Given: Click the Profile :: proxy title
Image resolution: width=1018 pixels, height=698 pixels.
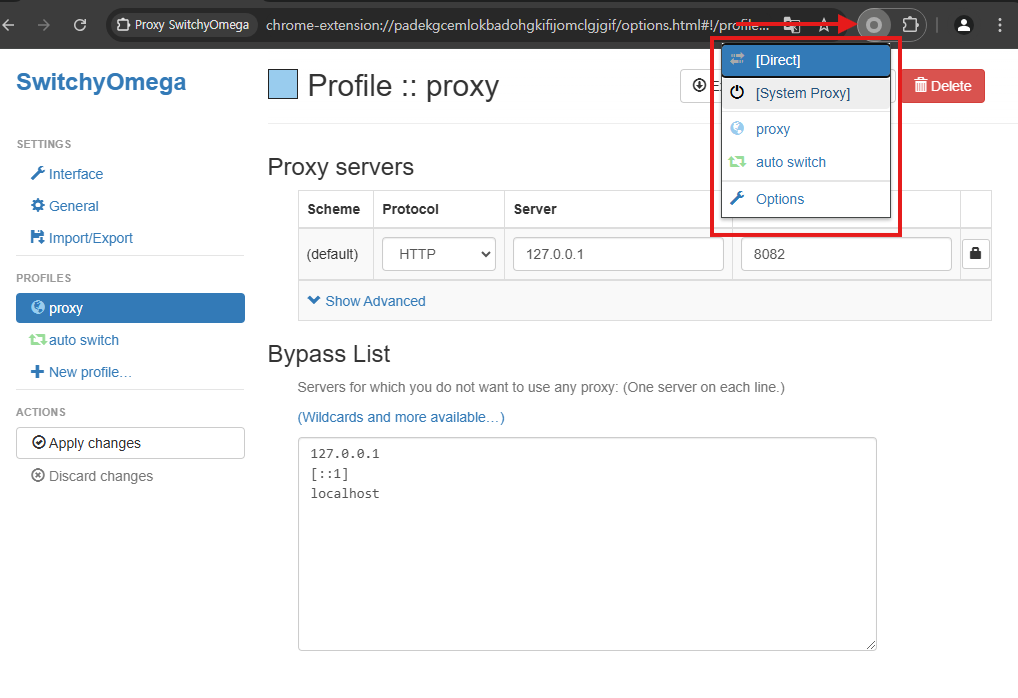Looking at the screenshot, I should pyautogui.click(x=403, y=86).
